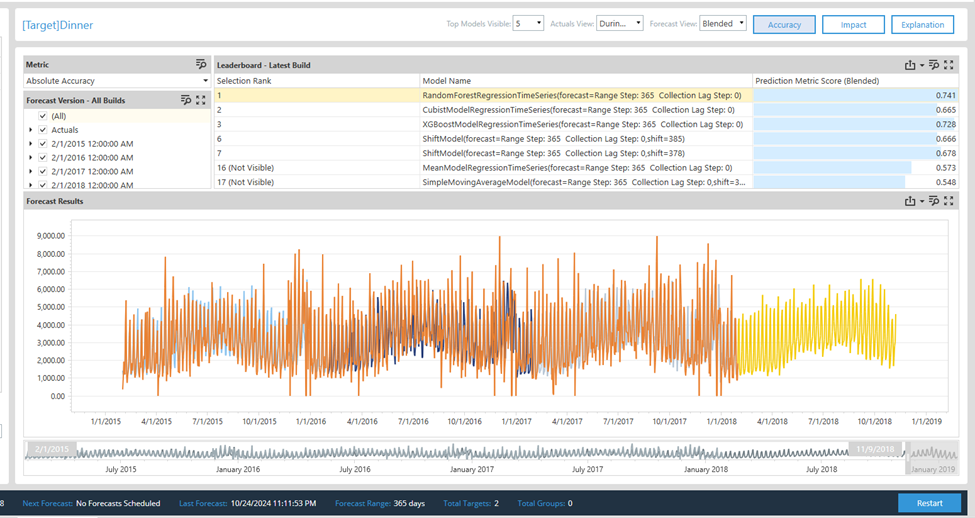The image size is (975, 518).
Task: Click search icon in Metric panel header
Action: point(200,64)
